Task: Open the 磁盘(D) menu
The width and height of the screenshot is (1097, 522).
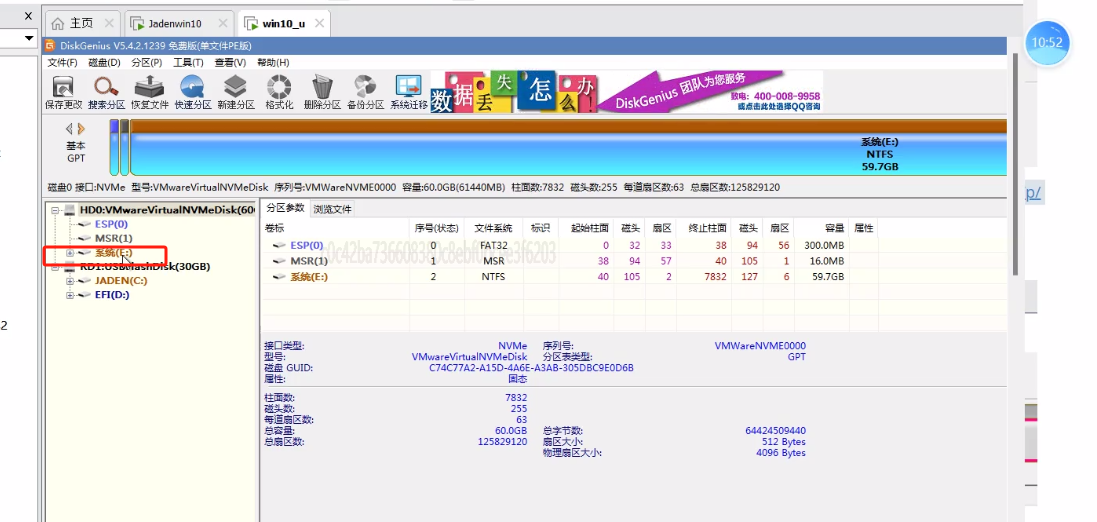Action: click(x=104, y=63)
